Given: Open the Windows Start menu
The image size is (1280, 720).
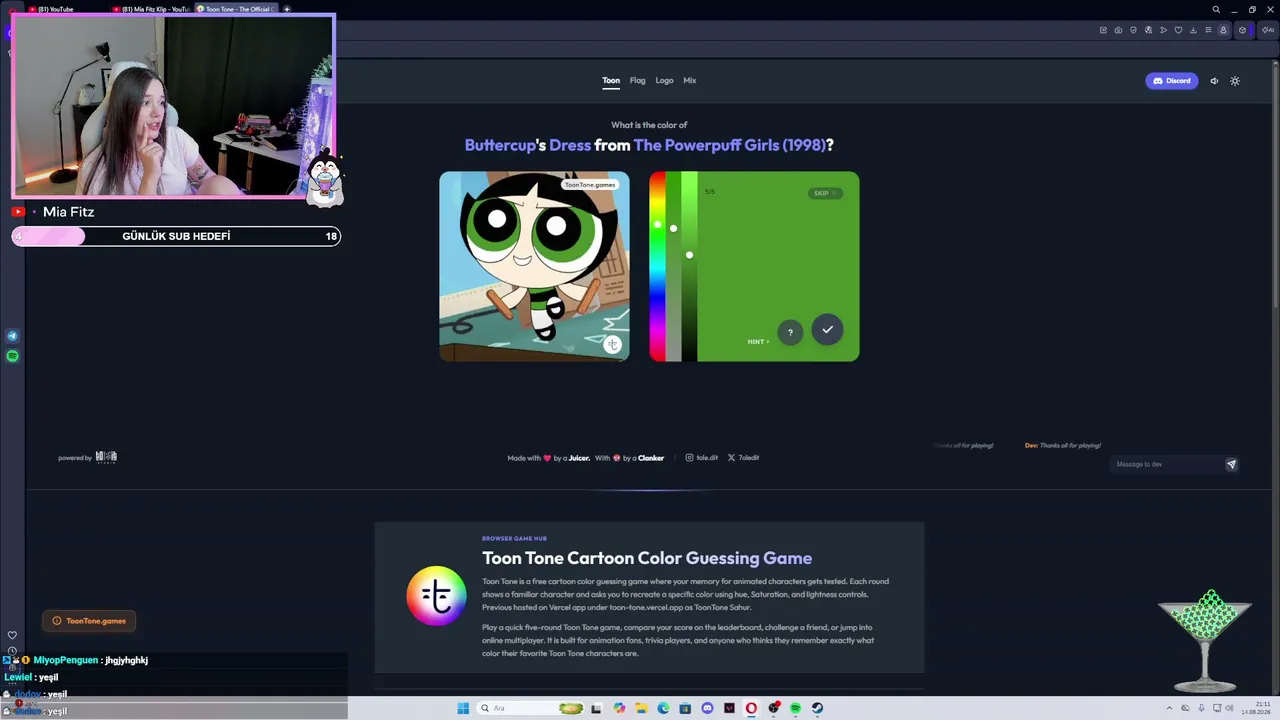Looking at the screenshot, I should [463, 708].
